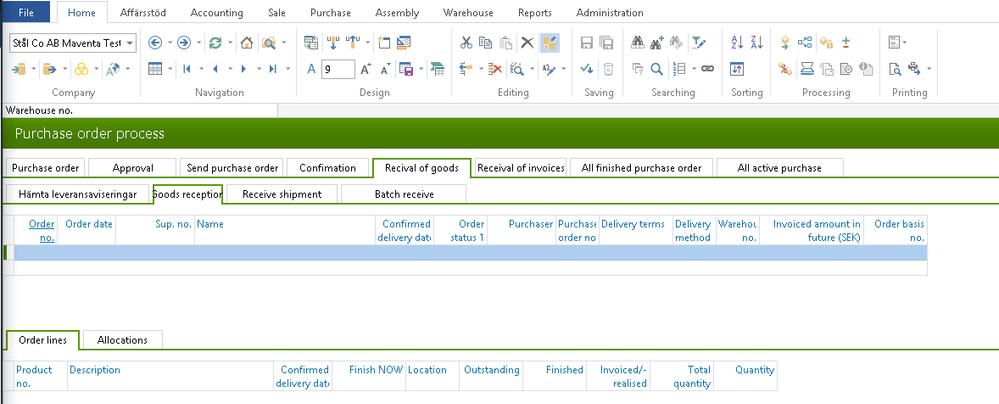Click the blue magnifier in Searching group
The image size is (999, 404).
[657, 69]
